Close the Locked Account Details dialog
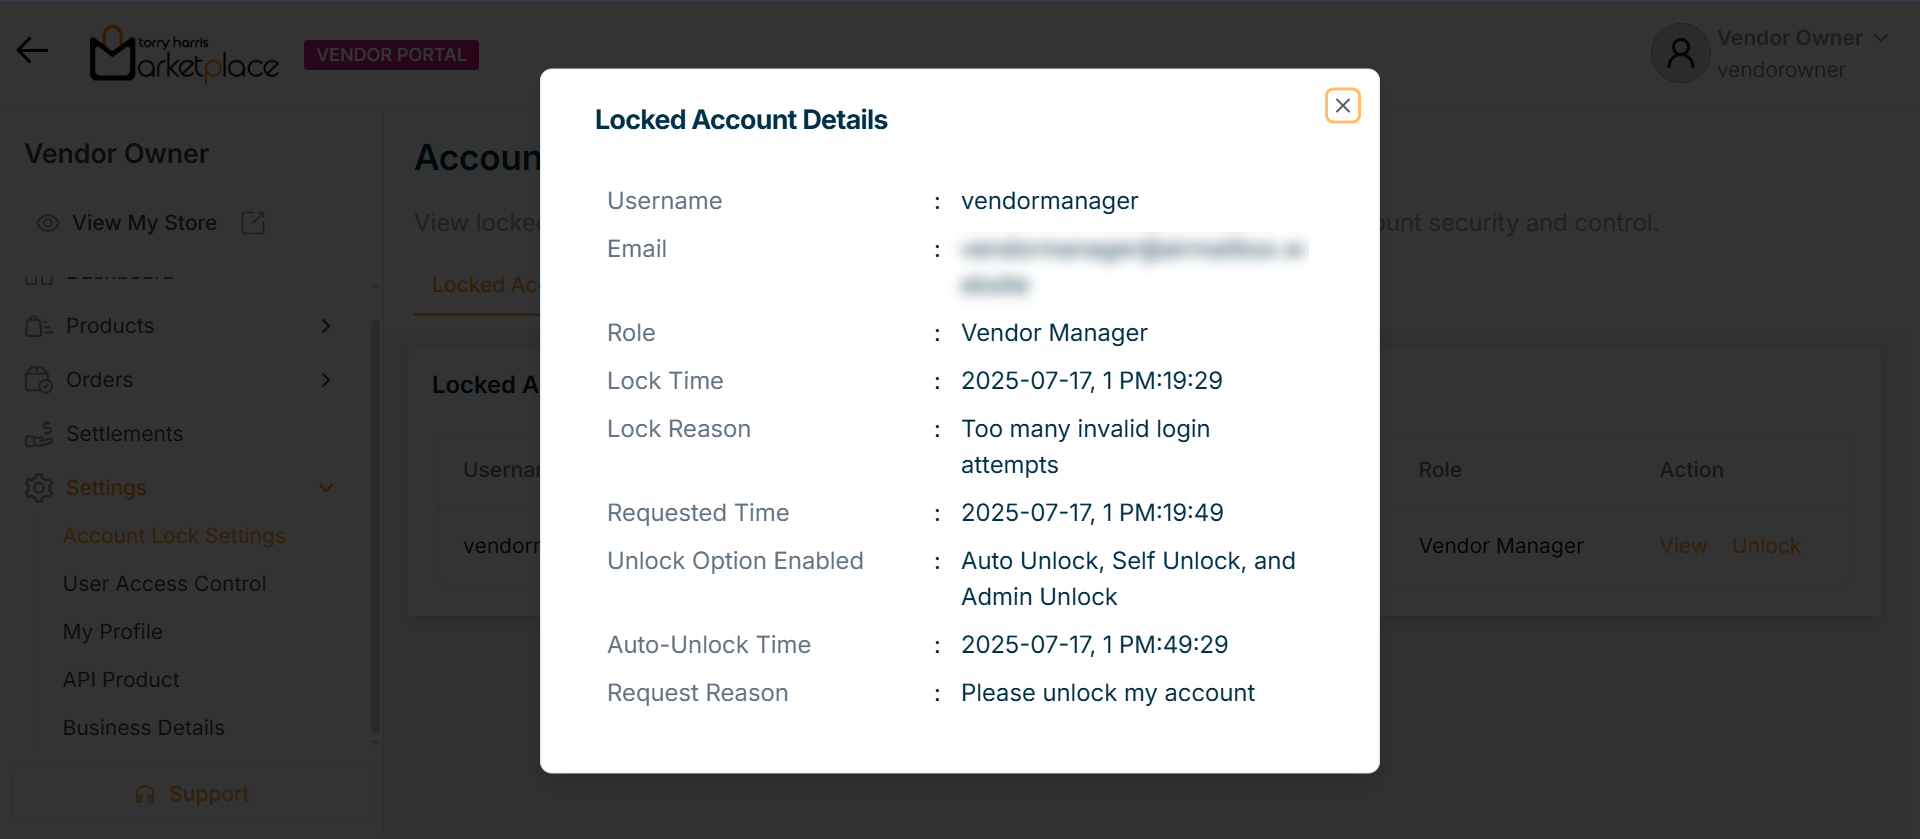 1342,106
